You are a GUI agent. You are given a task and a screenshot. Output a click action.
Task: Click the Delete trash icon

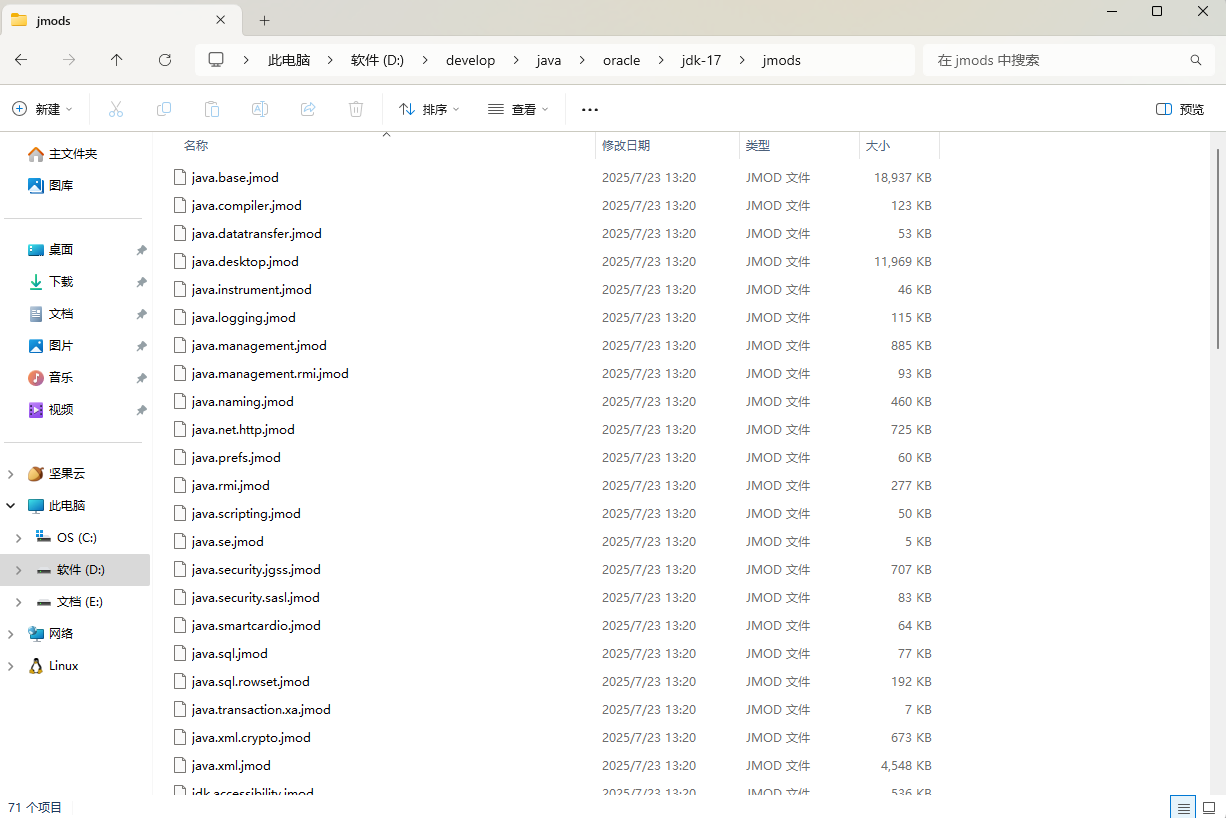tap(356, 109)
